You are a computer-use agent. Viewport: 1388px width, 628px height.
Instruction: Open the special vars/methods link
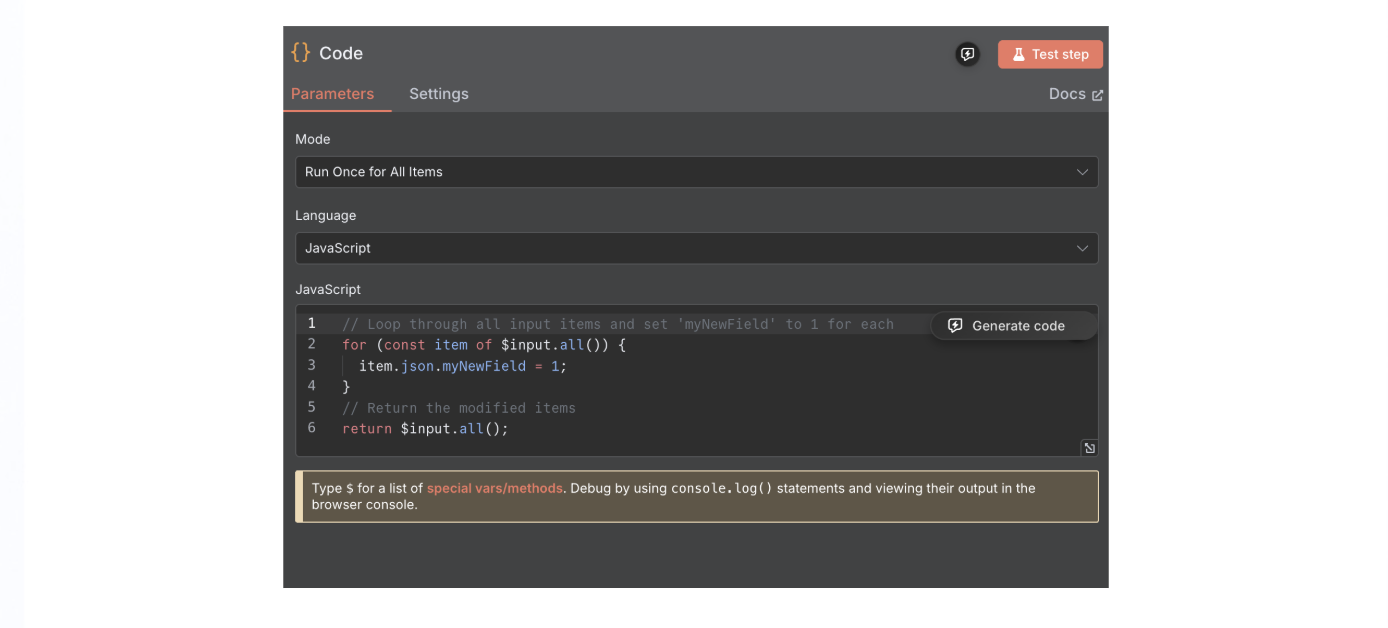(495, 489)
